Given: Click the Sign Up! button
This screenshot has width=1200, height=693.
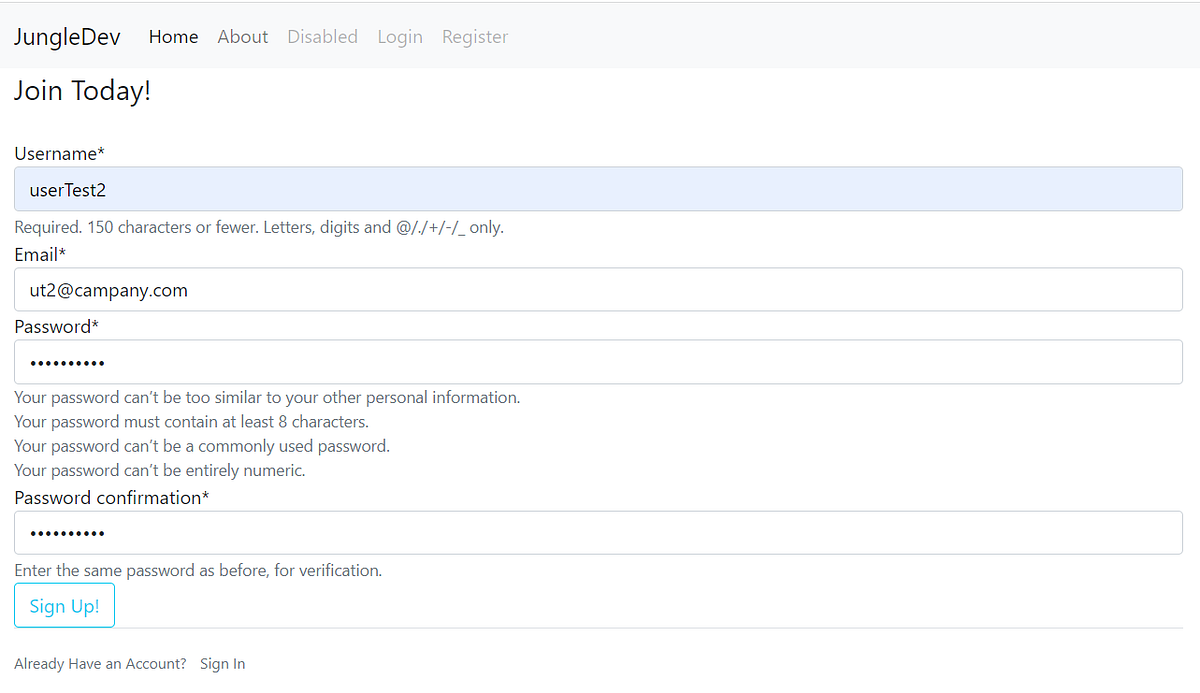Looking at the screenshot, I should 64,605.
